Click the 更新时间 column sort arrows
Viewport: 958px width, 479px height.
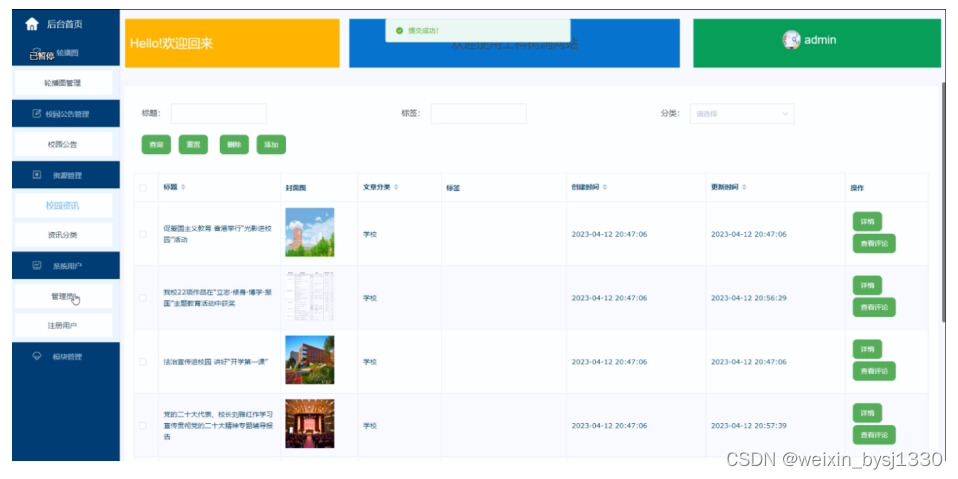tap(744, 188)
